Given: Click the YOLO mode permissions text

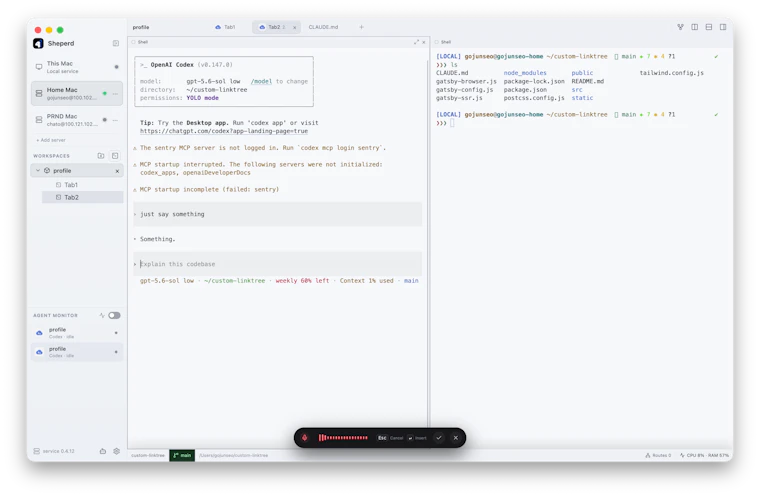Looking at the screenshot, I should click(x=202, y=98).
